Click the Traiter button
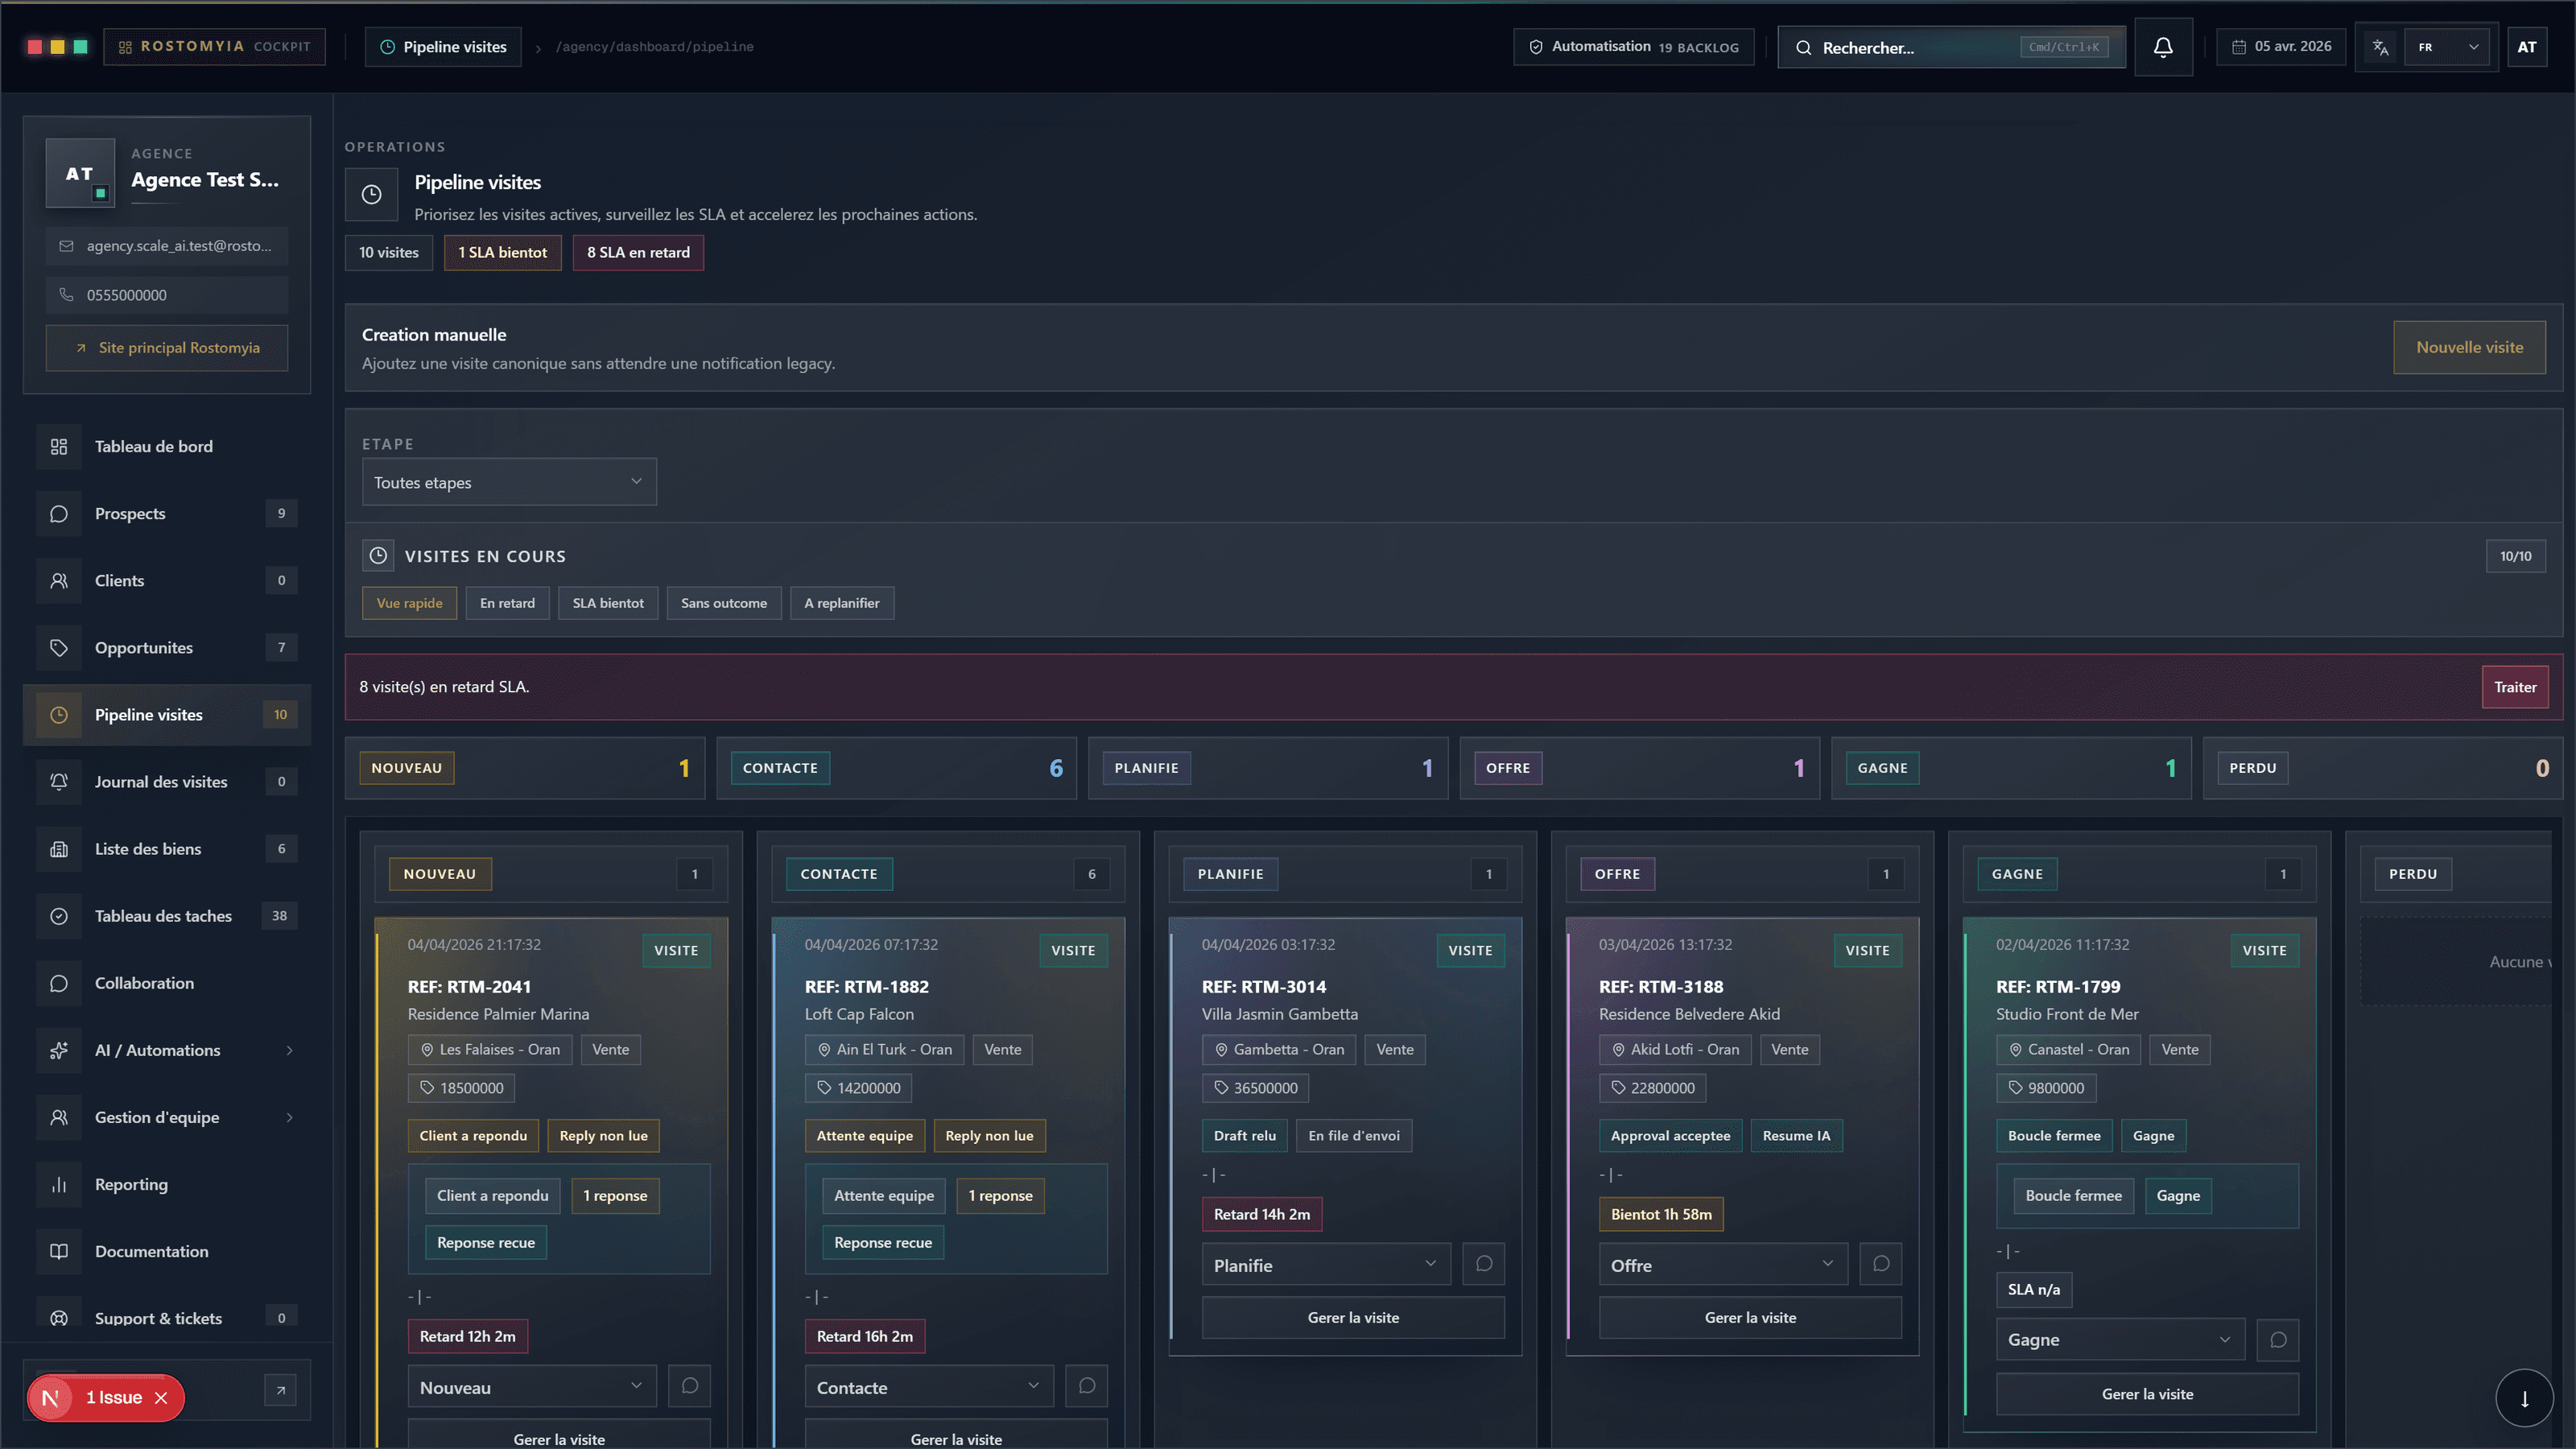This screenshot has height=1449, width=2576. click(x=2514, y=687)
